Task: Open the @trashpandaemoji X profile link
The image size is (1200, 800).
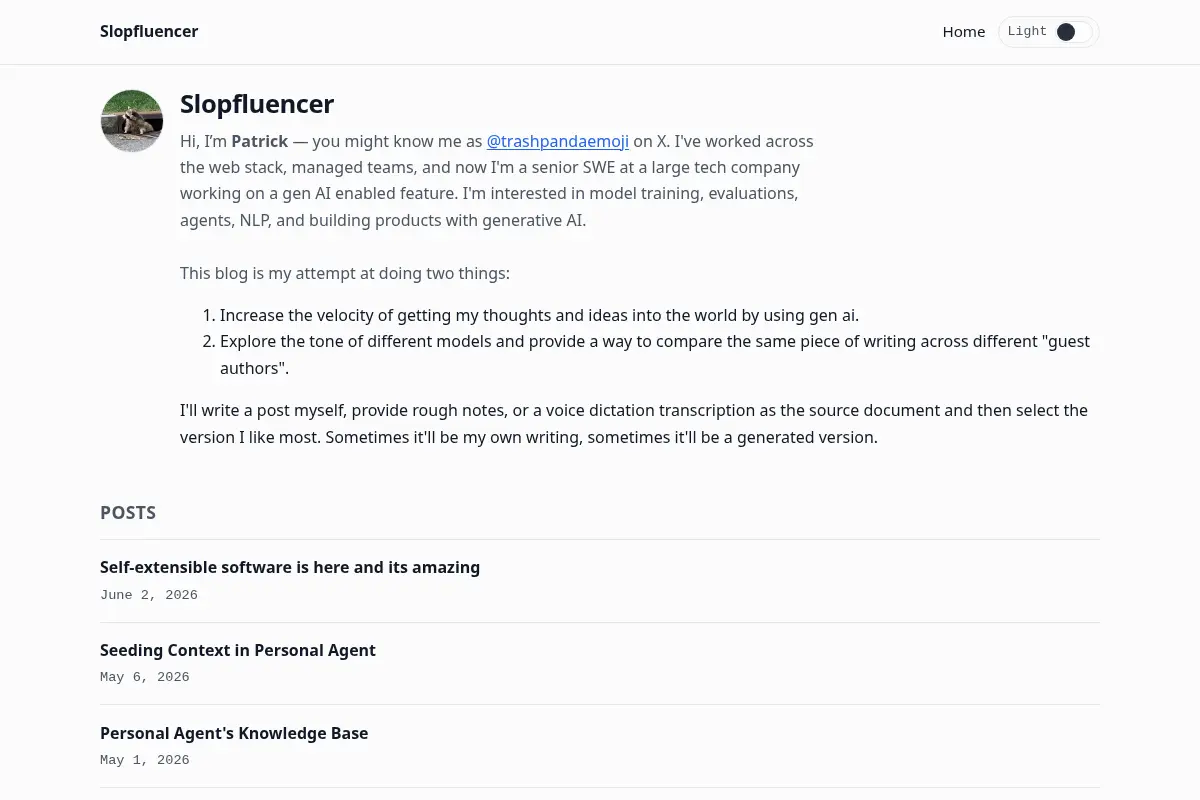Action: (x=557, y=141)
